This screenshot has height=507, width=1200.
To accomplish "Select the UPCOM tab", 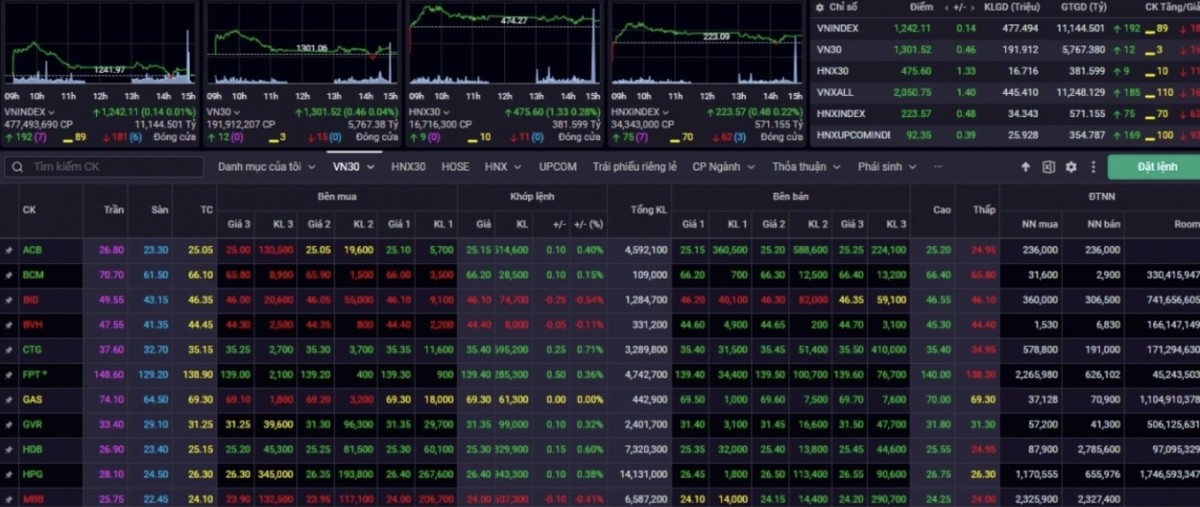I will pos(557,167).
